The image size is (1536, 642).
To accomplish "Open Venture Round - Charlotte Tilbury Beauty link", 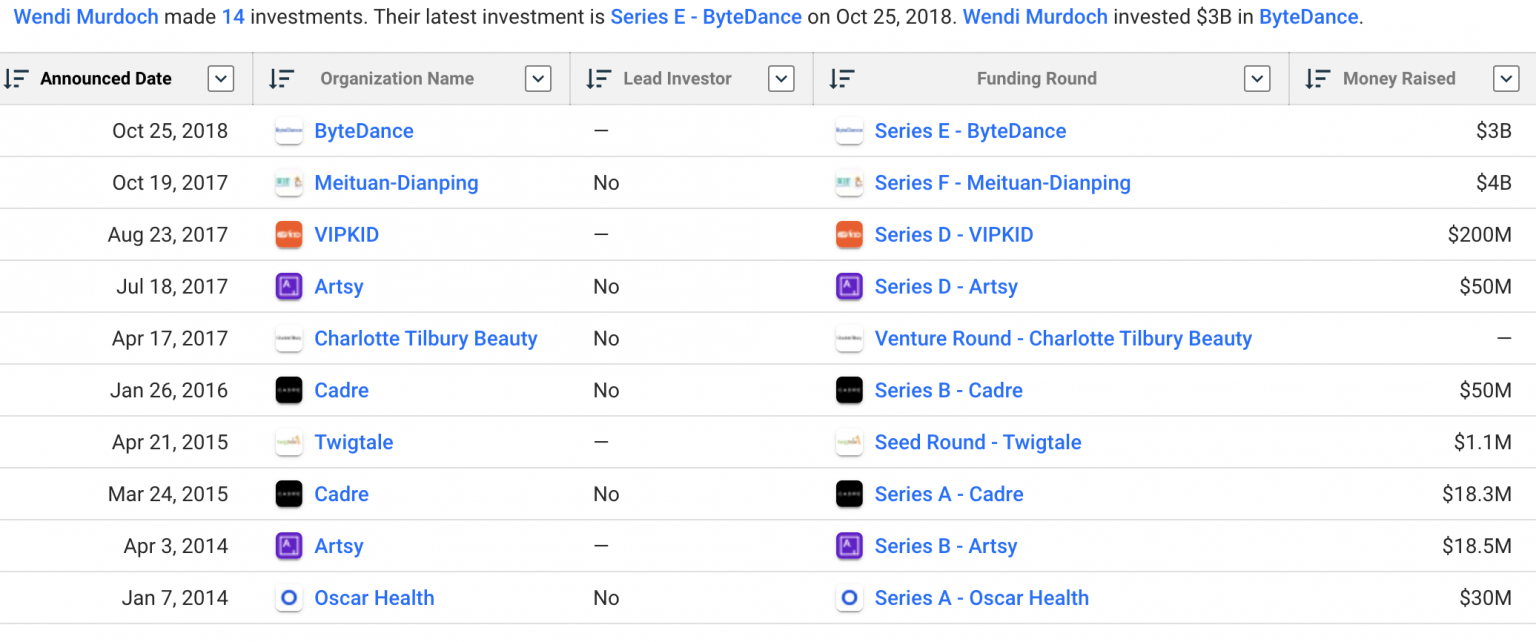I will [1063, 339].
